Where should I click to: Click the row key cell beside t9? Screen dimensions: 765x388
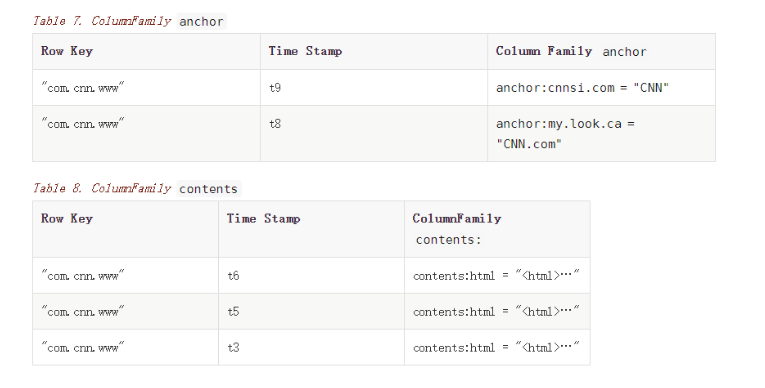click(146, 87)
